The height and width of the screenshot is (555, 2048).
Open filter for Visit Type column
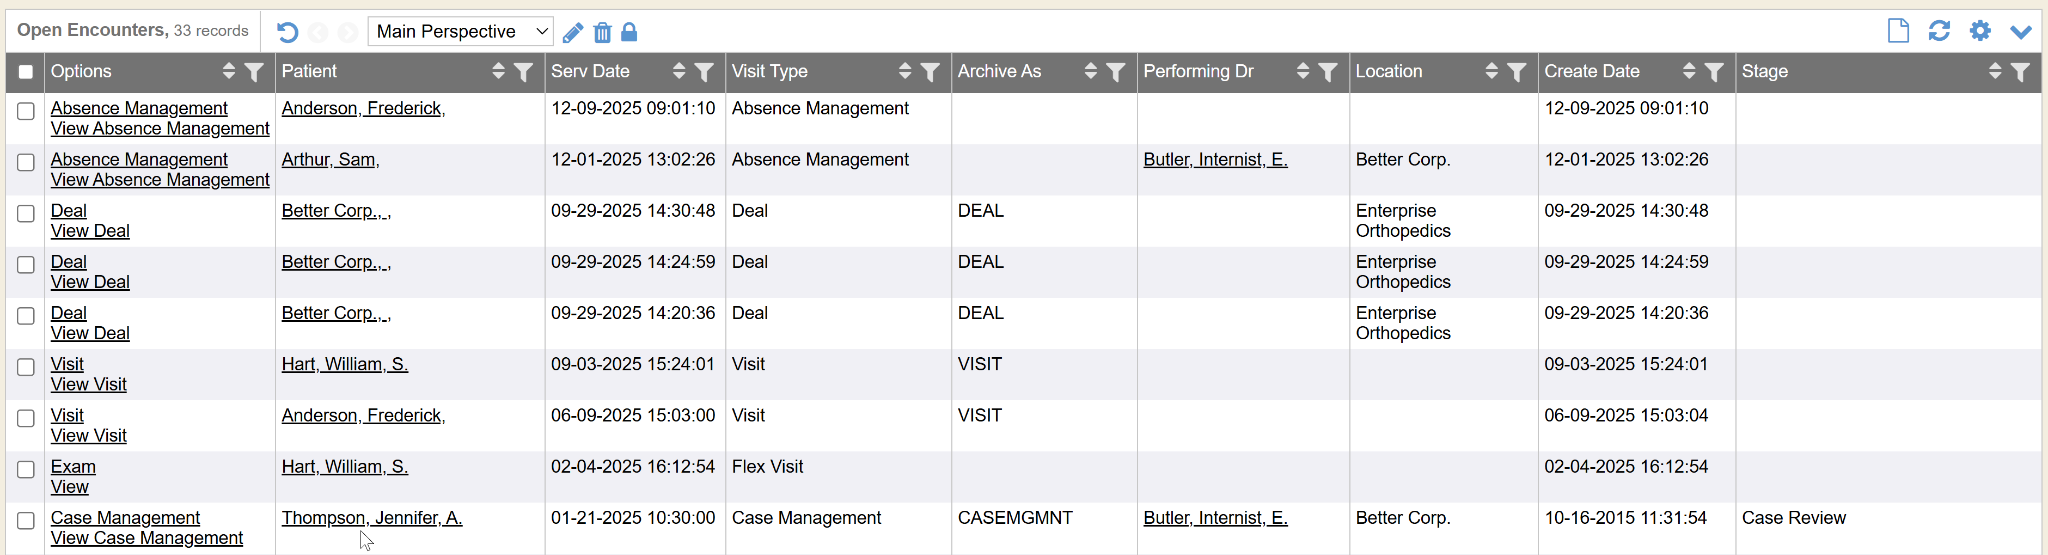pos(930,72)
